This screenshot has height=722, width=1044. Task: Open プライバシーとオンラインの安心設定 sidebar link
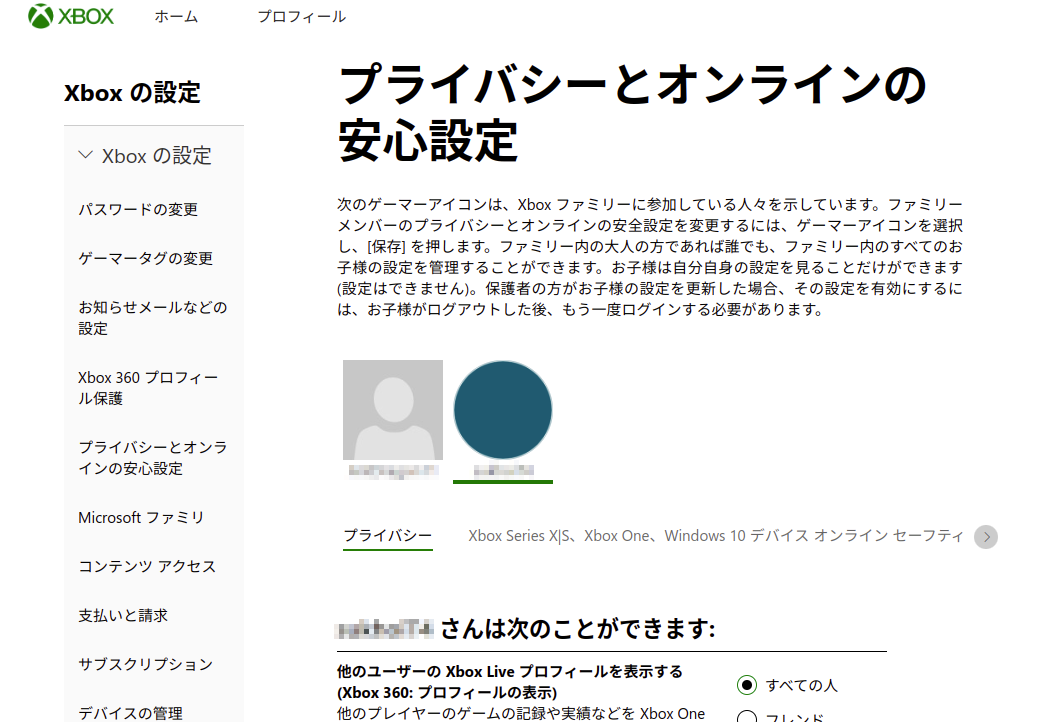tap(153, 458)
